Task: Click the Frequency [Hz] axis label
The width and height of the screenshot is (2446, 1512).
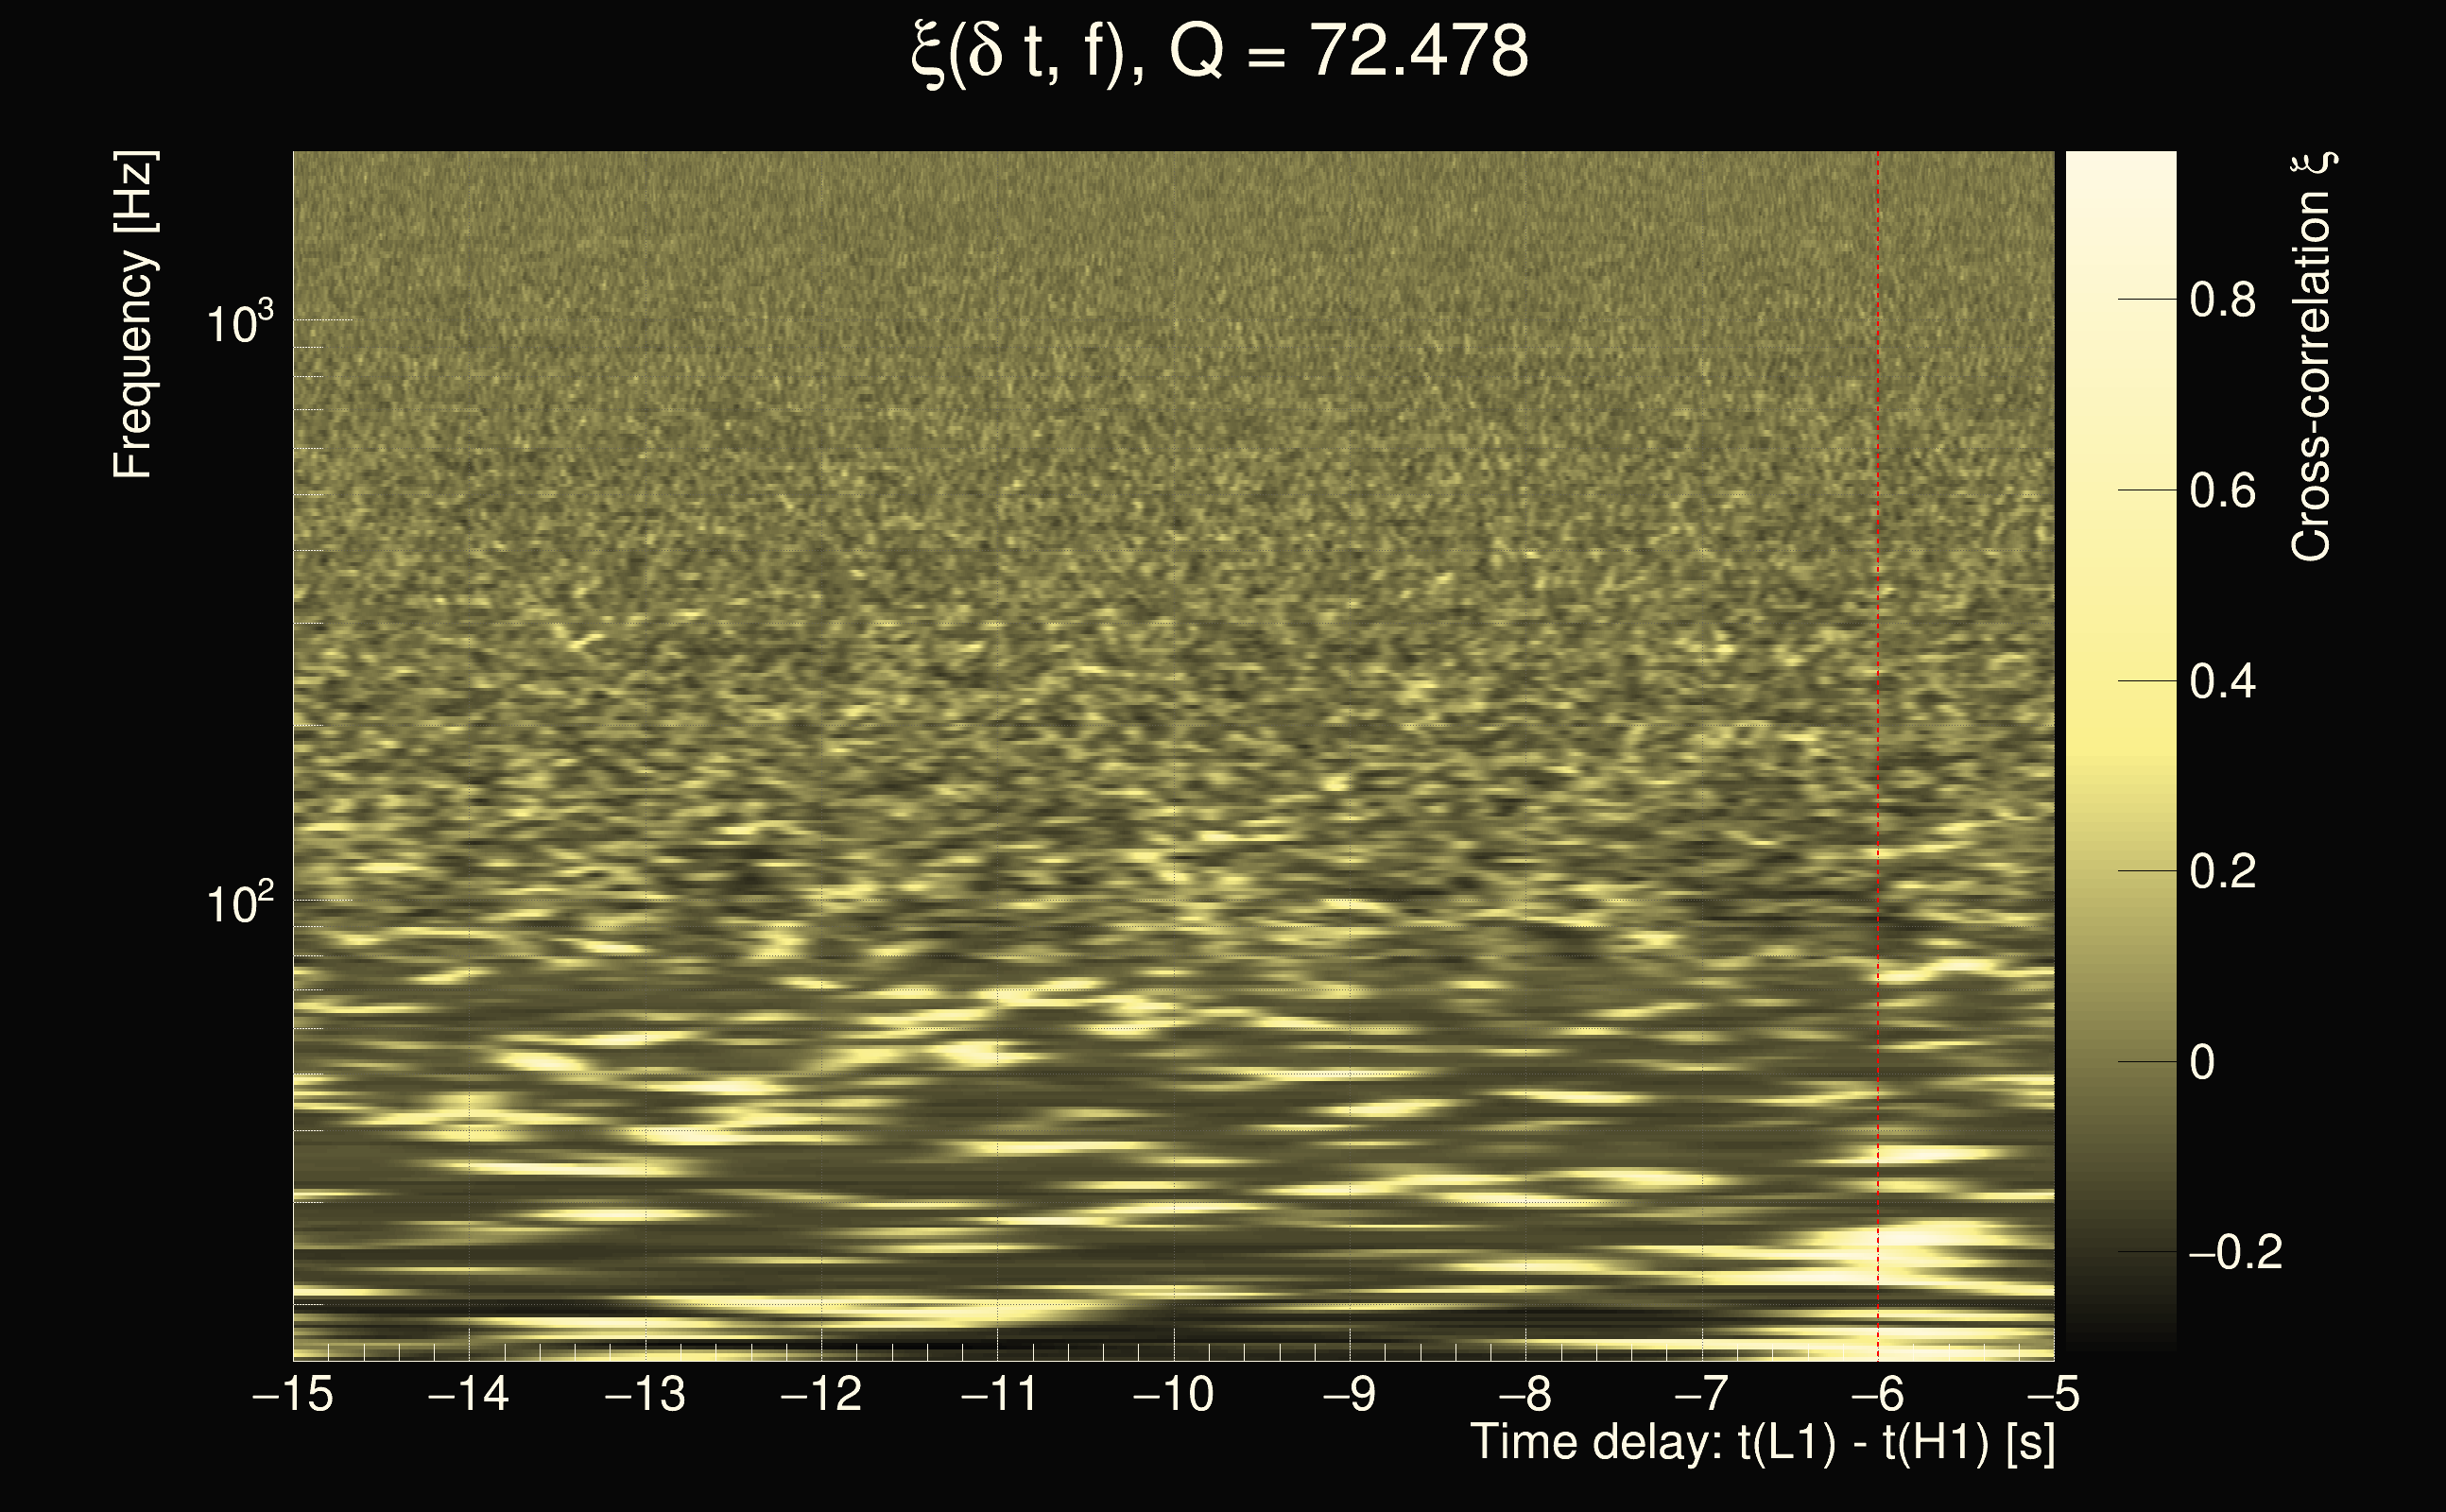Action: (x=133, y=315)
